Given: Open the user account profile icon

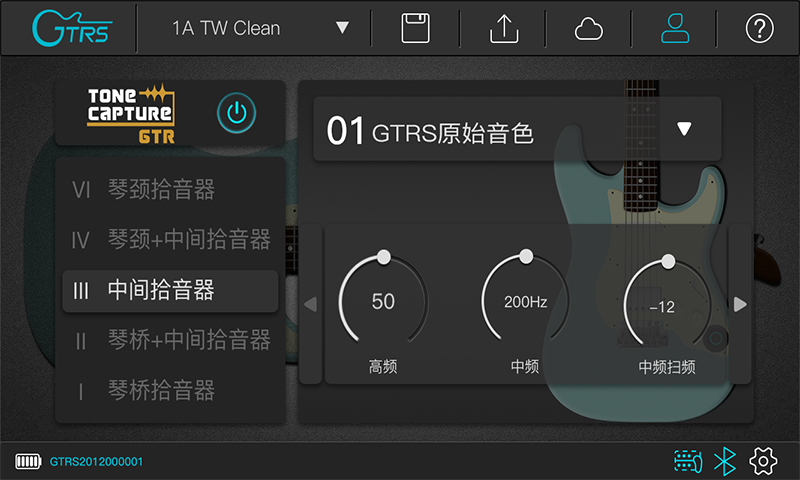Looking at the screenshot, I should point(676,28).
